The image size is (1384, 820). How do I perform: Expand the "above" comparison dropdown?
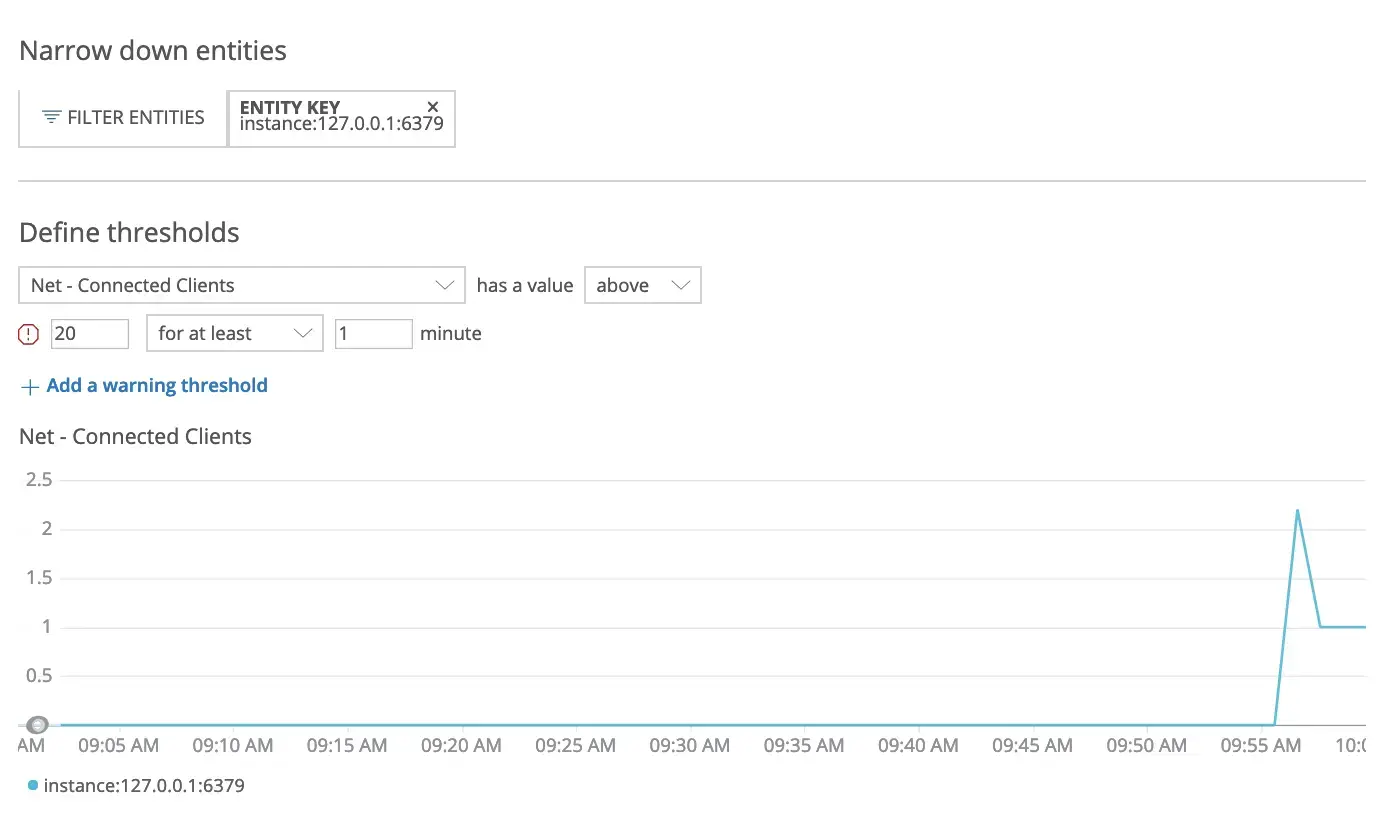click(642, 285)
